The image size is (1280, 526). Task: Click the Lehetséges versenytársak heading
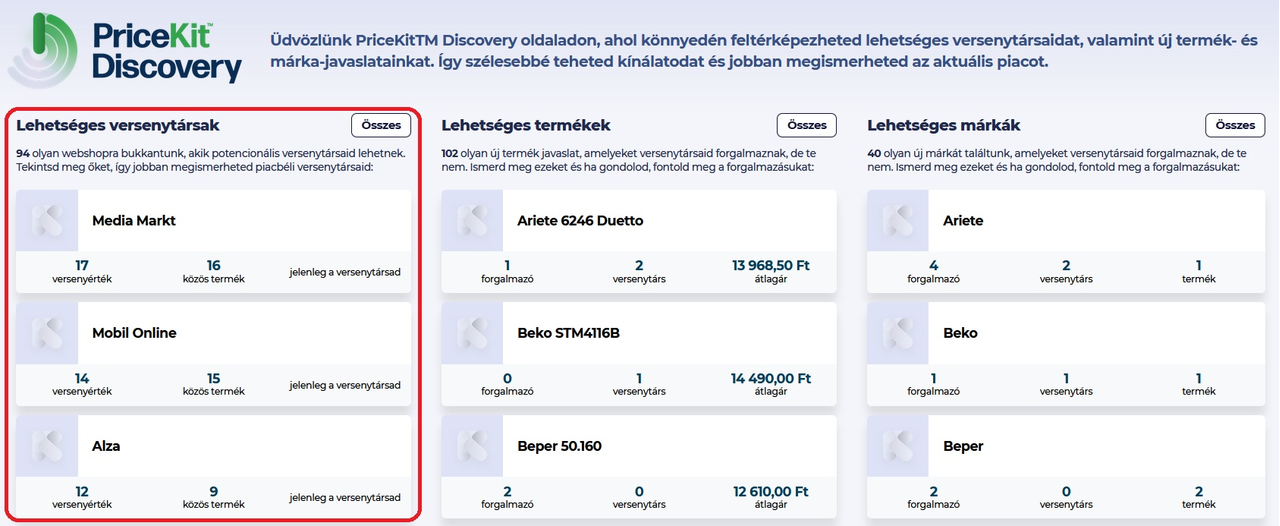(x=118, y=125)
